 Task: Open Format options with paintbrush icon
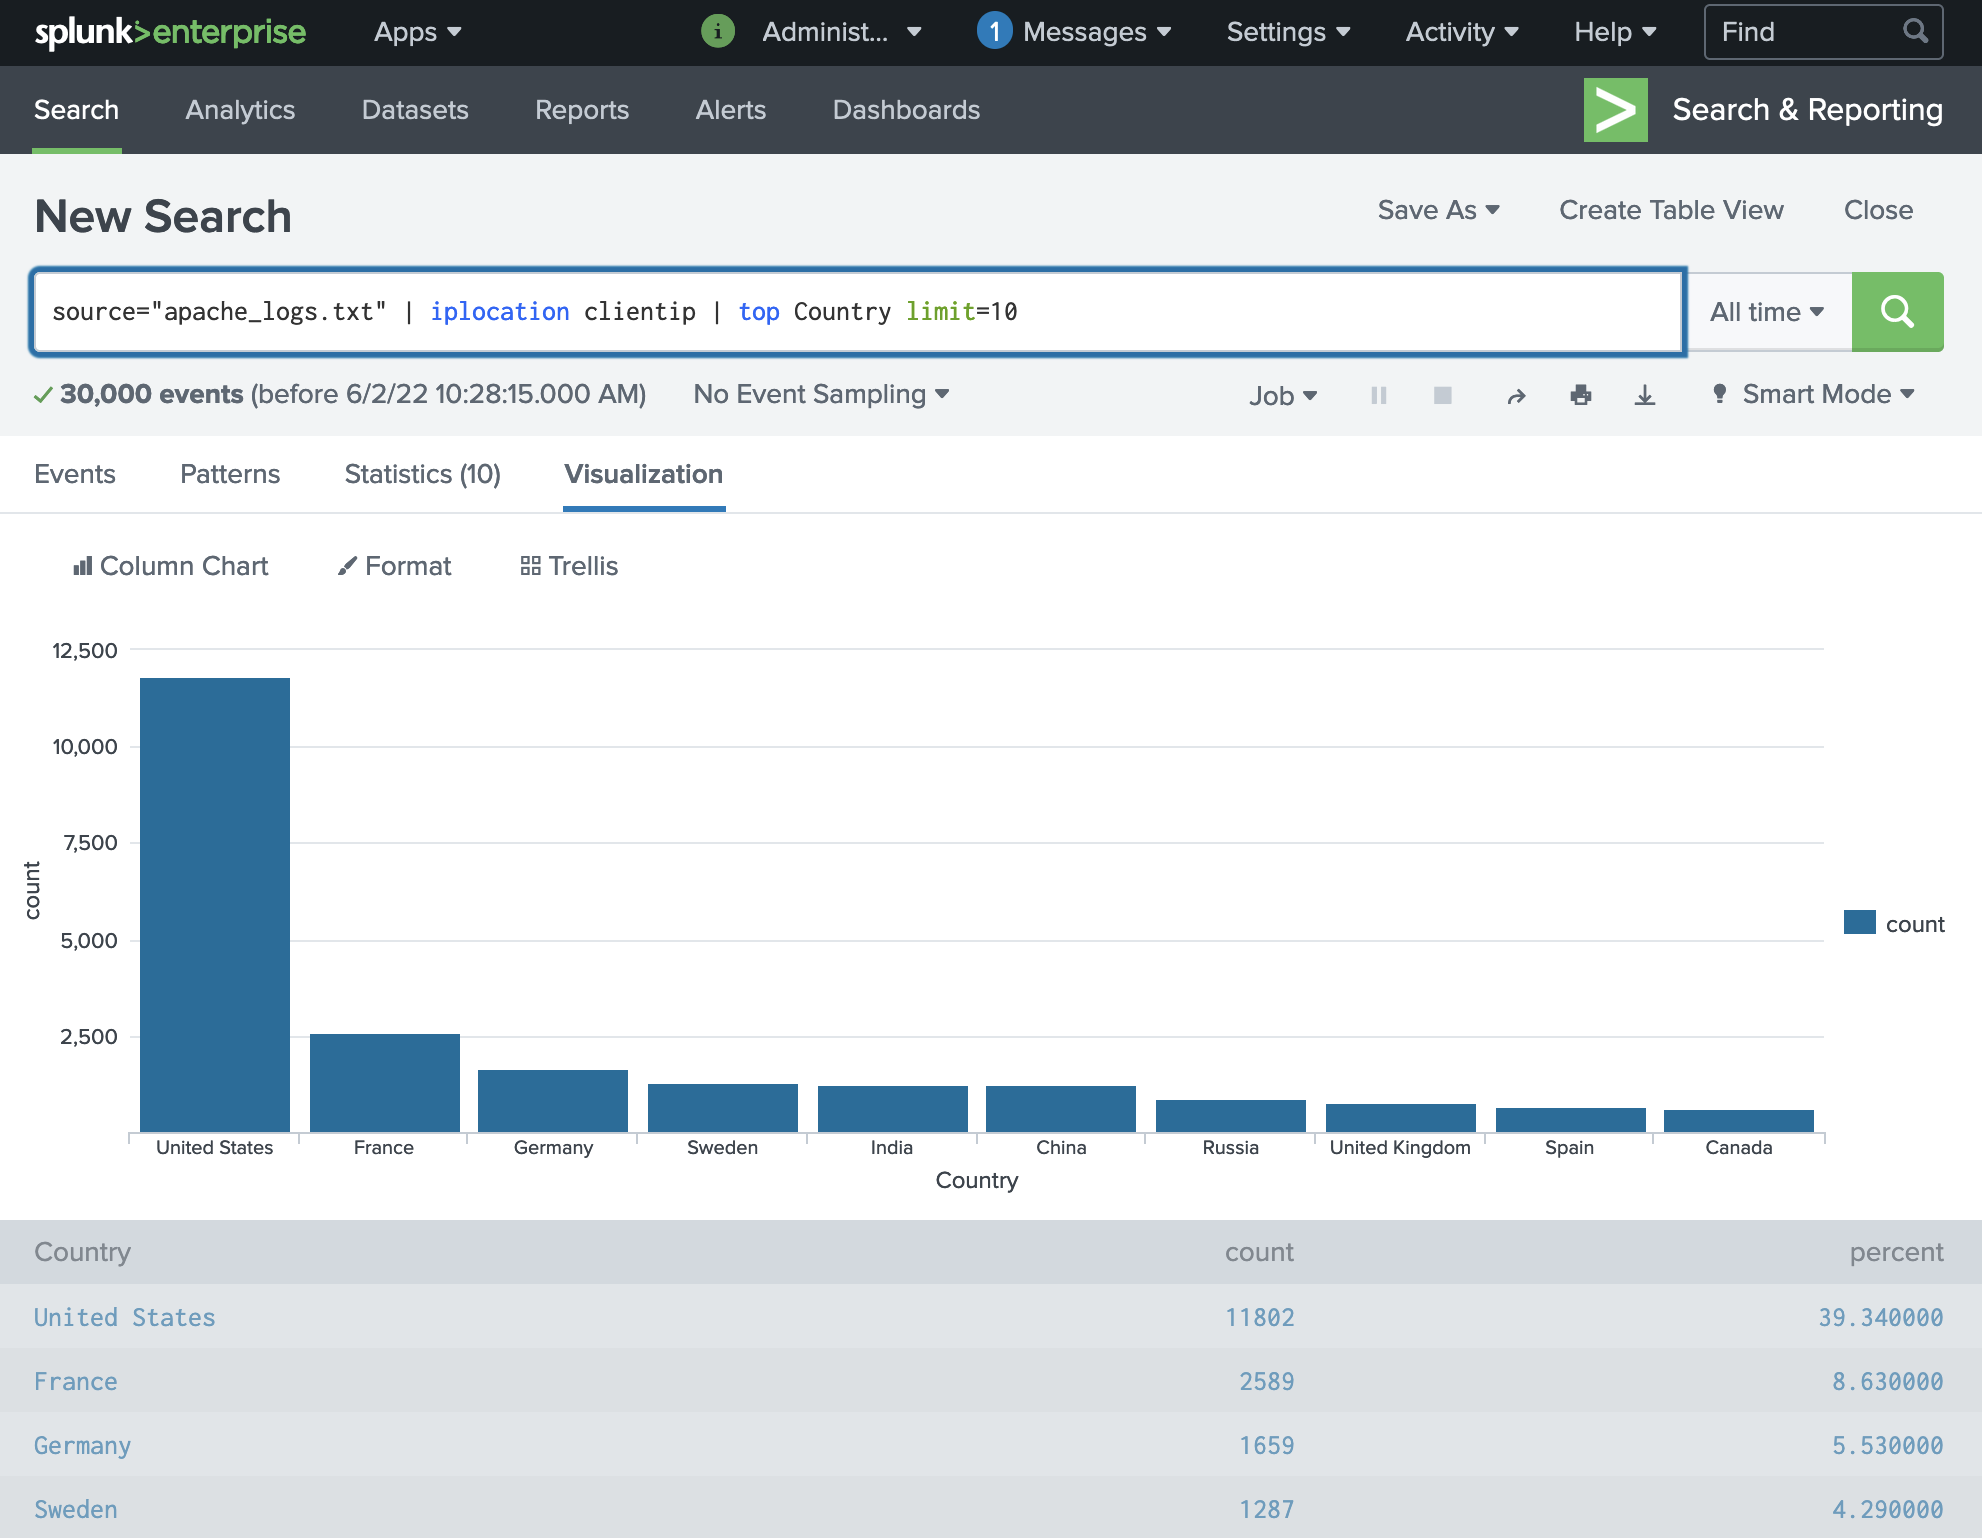395,566
